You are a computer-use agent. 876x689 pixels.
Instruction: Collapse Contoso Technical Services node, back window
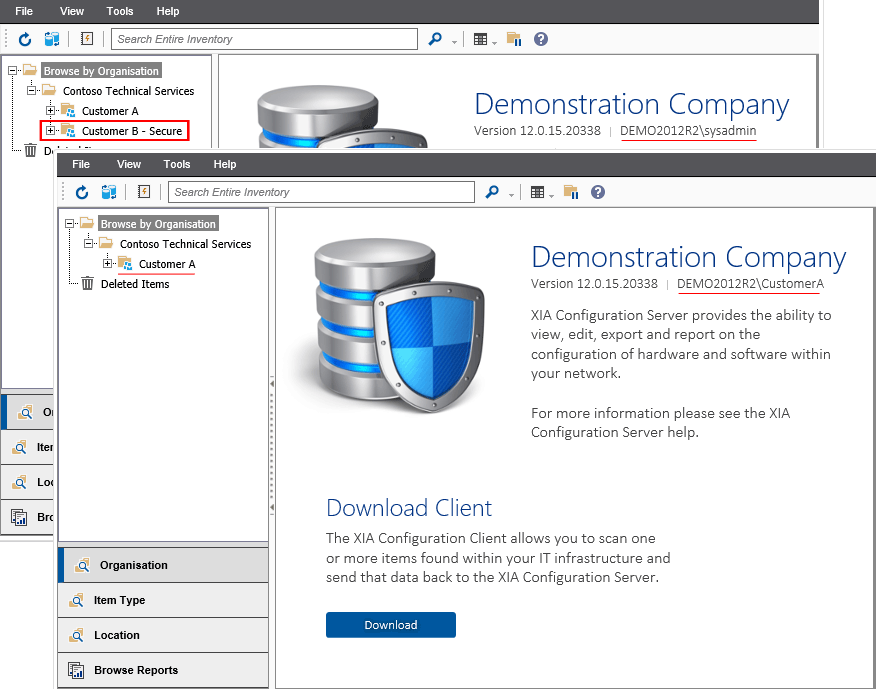click(x=31, y=90)
